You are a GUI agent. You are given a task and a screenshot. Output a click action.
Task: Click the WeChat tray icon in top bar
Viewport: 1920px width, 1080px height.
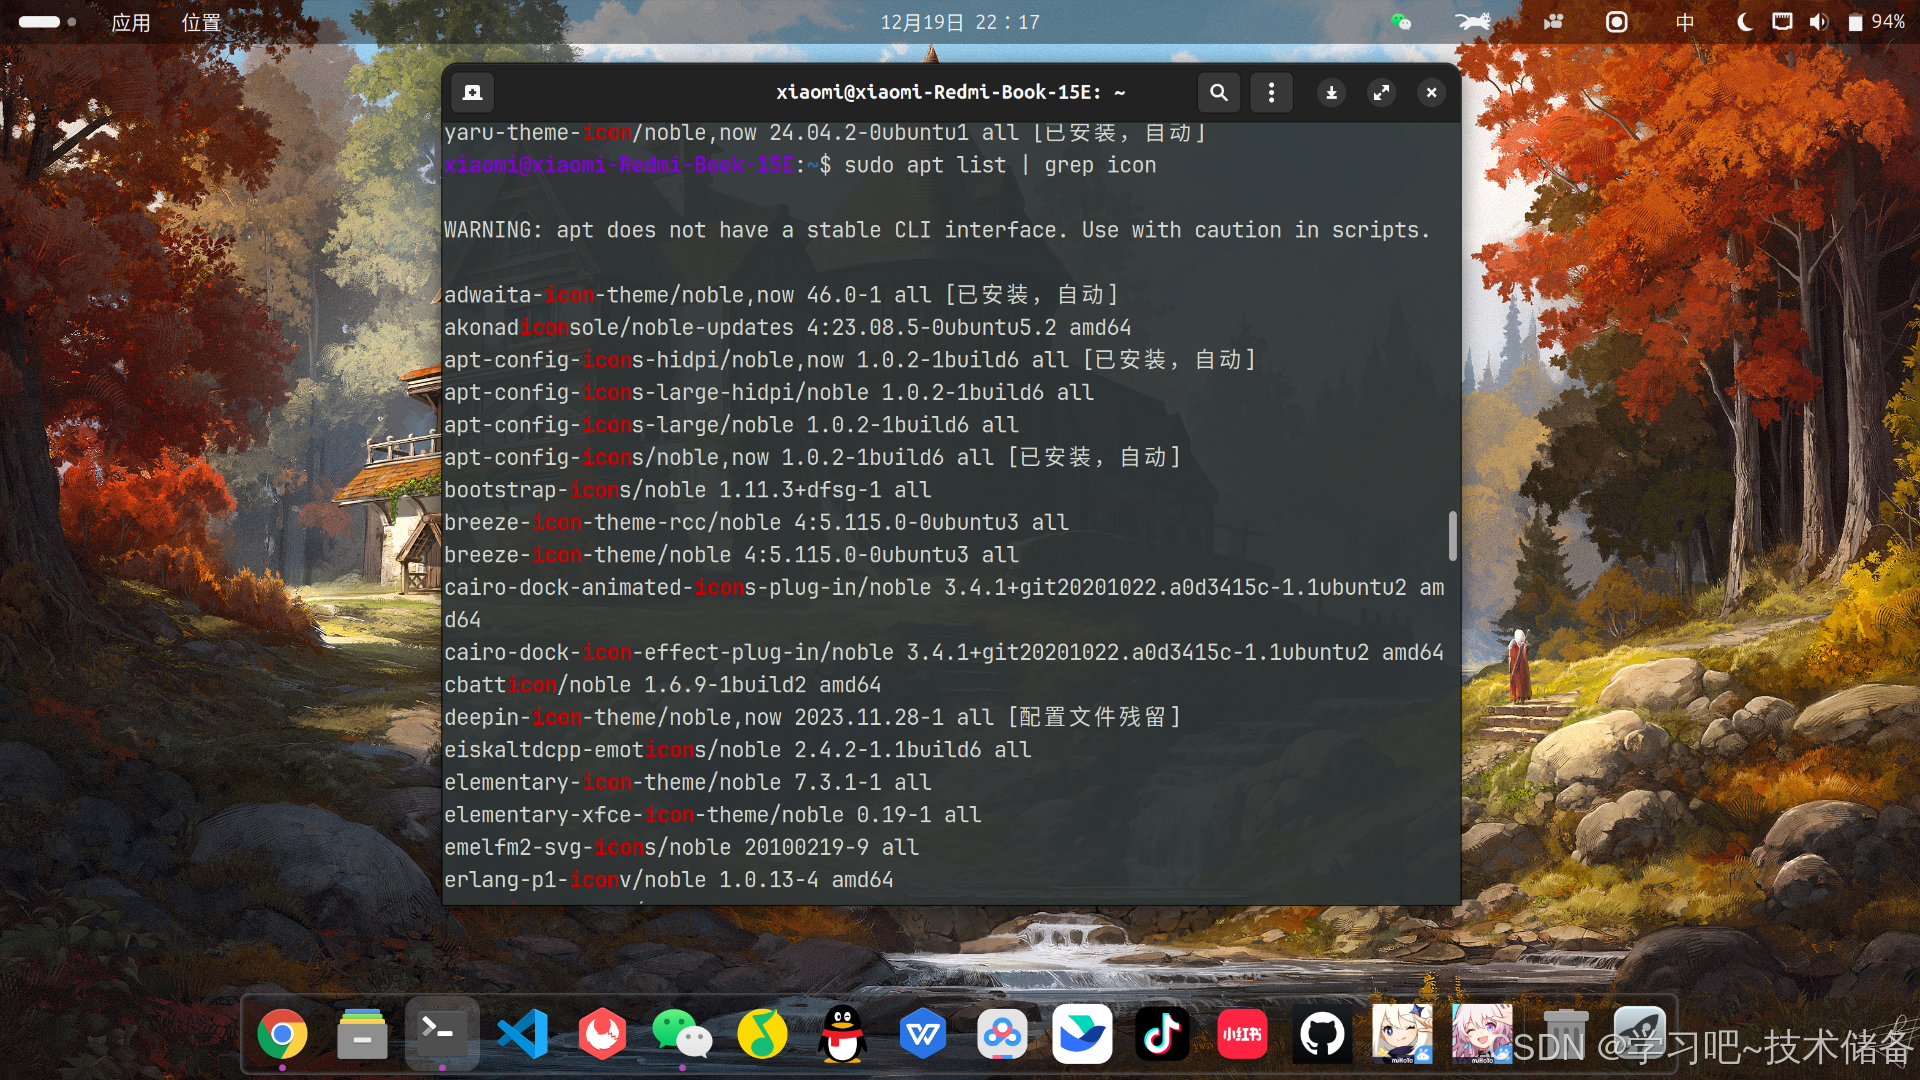[x=1401, y=22]
